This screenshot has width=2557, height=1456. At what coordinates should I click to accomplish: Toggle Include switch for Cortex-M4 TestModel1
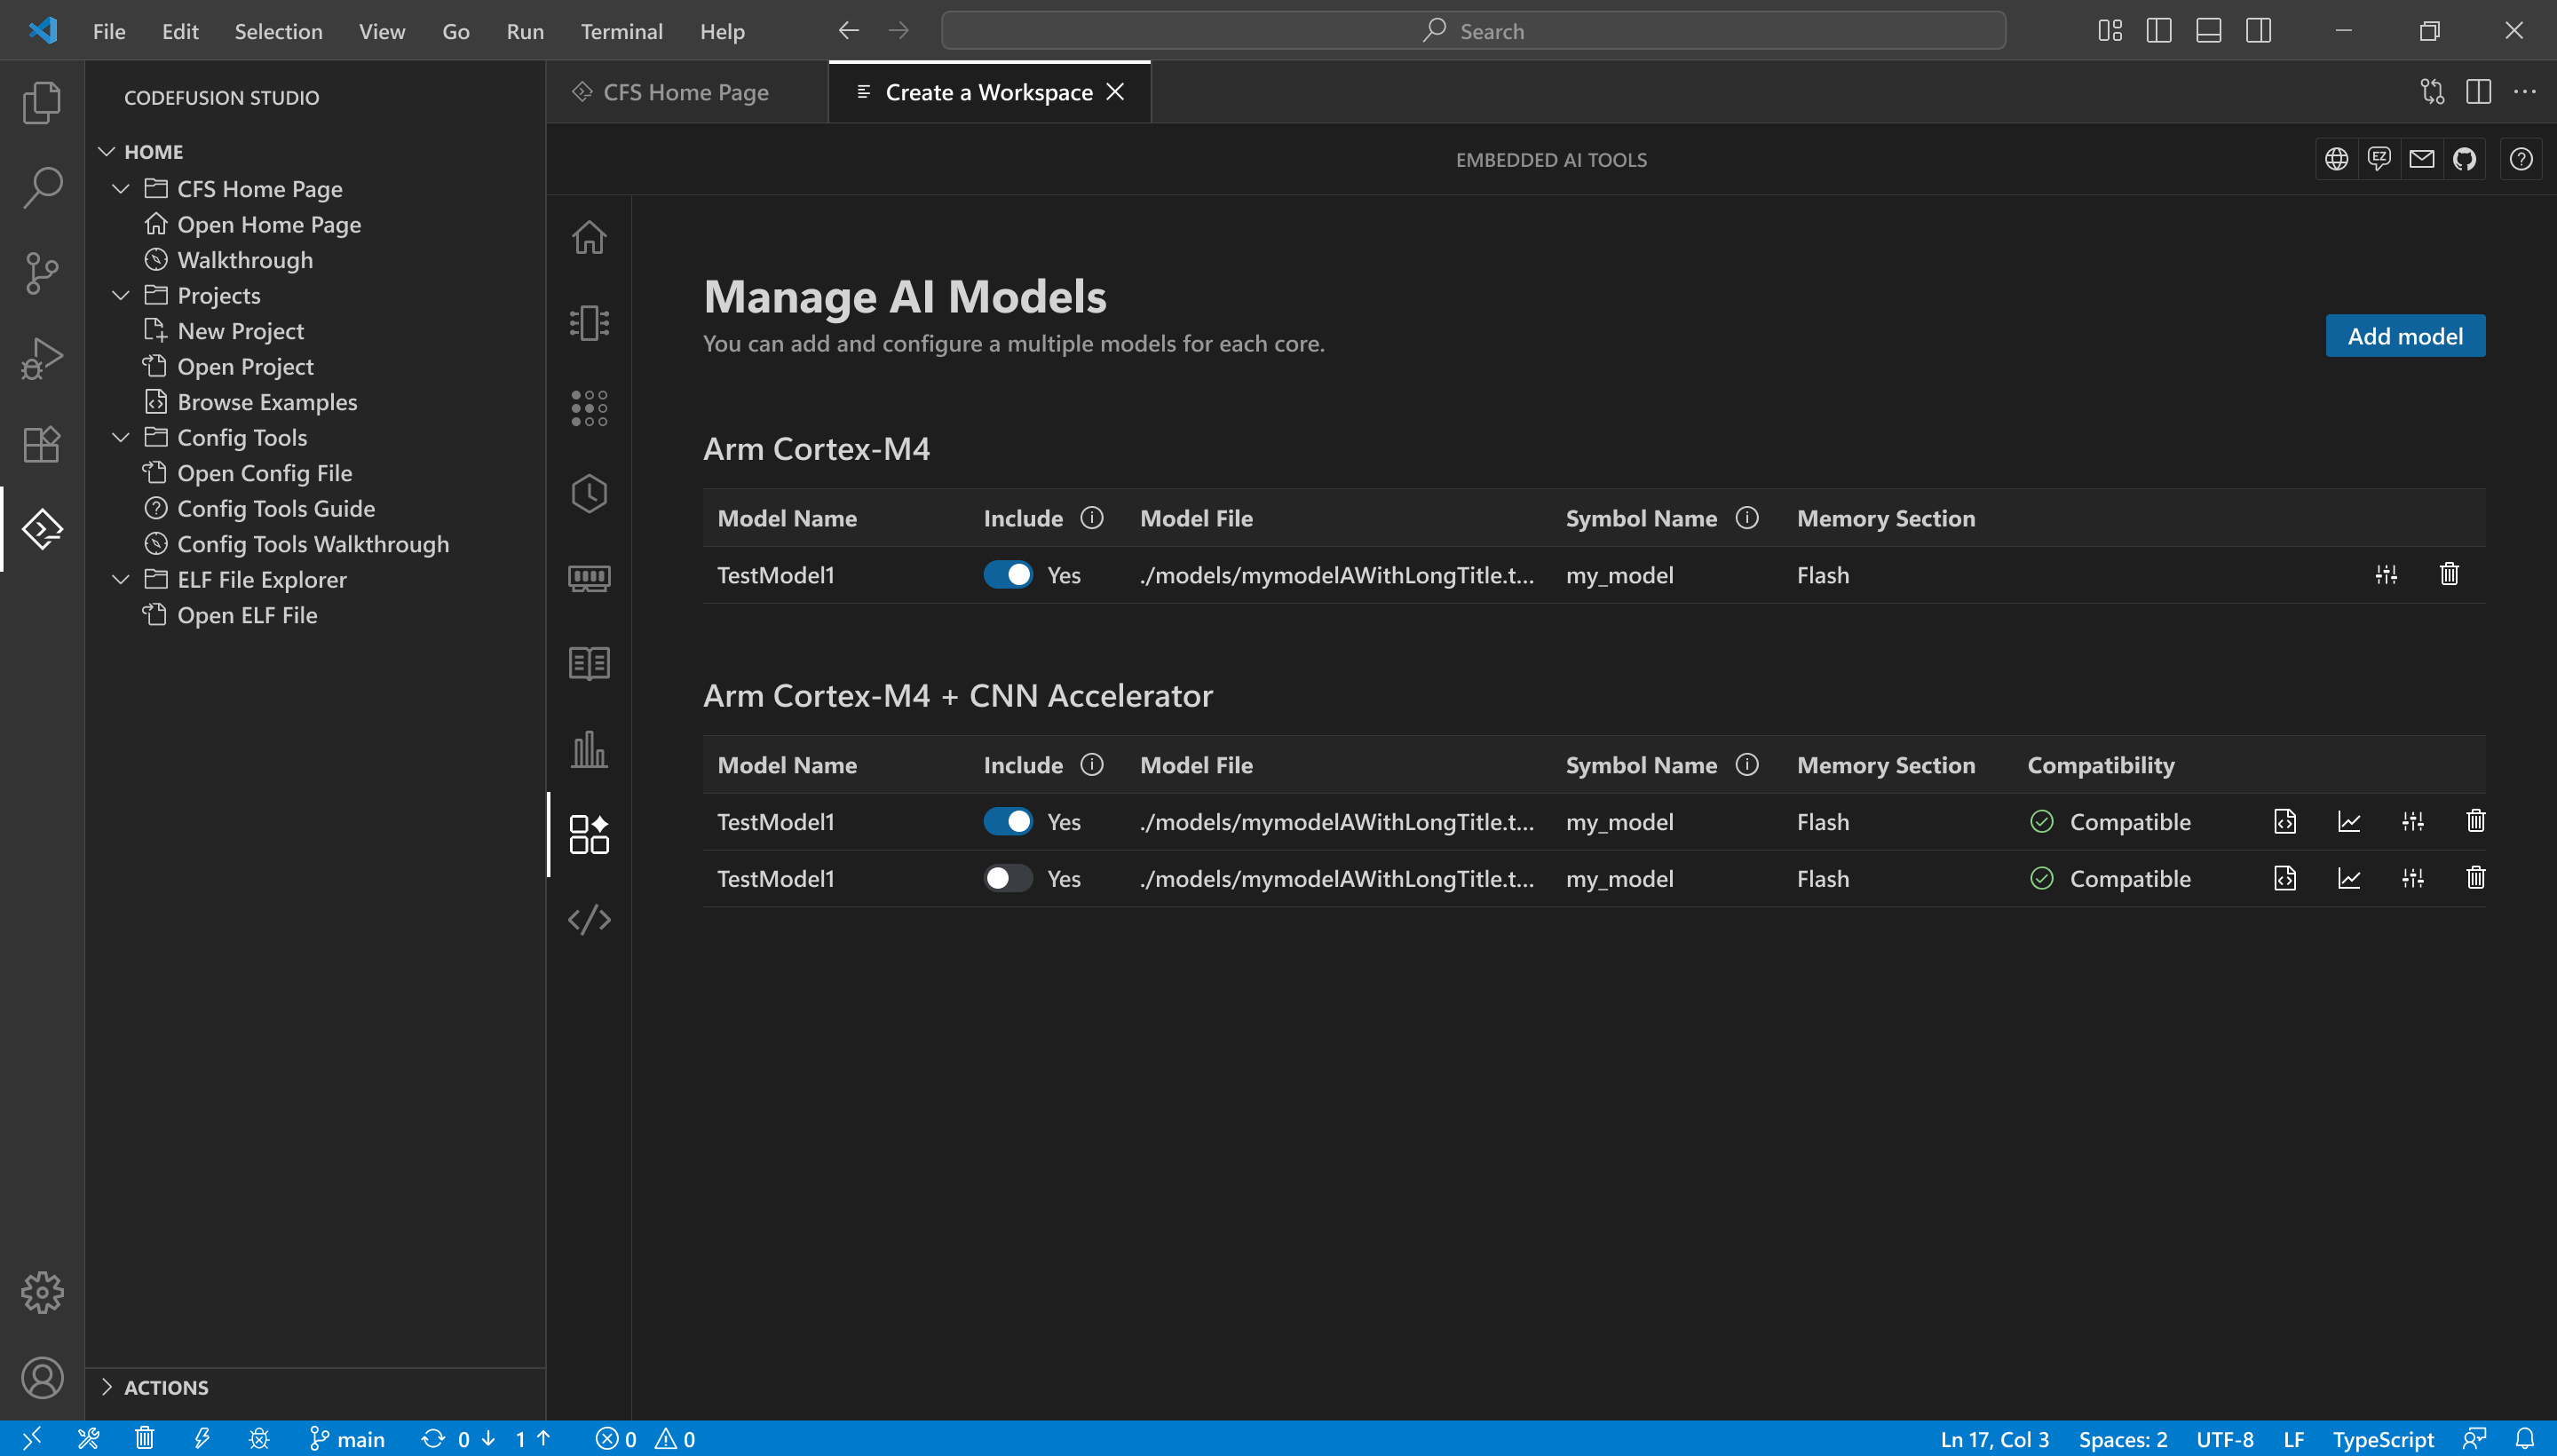(1007, 575)
